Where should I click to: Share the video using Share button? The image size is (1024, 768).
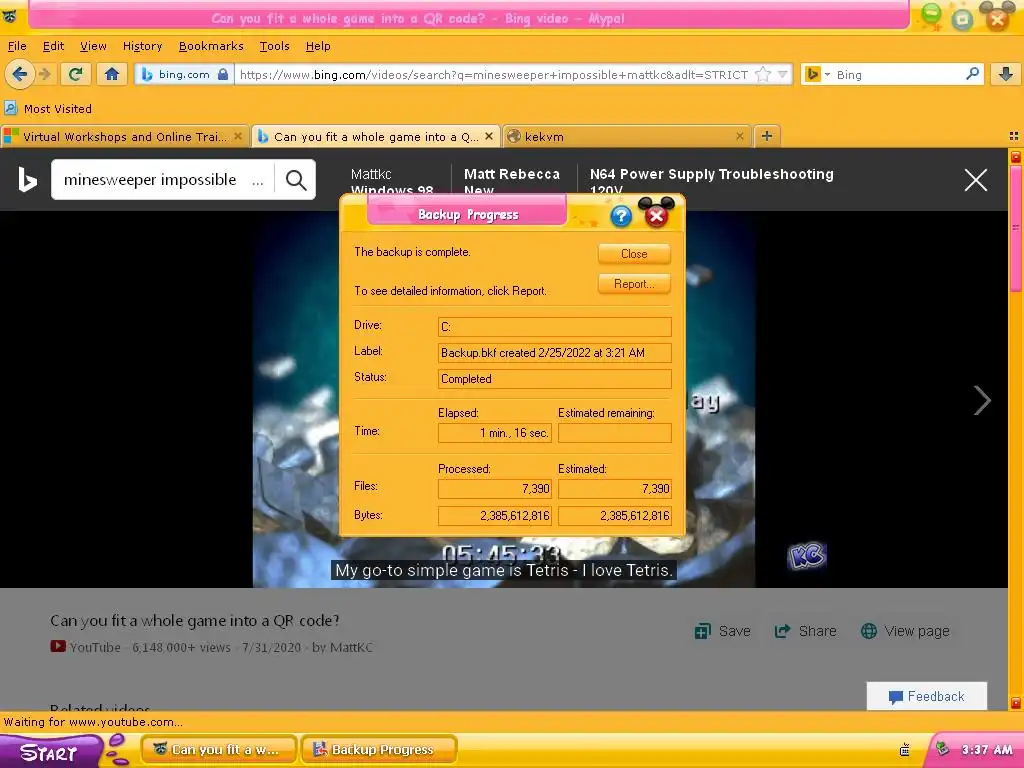[x=805, y=632]
